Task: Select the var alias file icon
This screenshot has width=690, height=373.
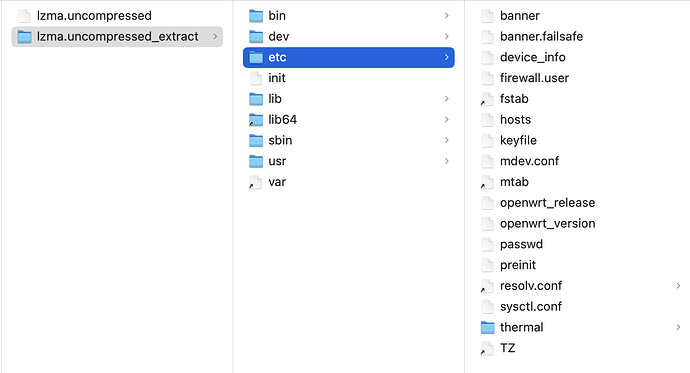Action: click(256, 182)
